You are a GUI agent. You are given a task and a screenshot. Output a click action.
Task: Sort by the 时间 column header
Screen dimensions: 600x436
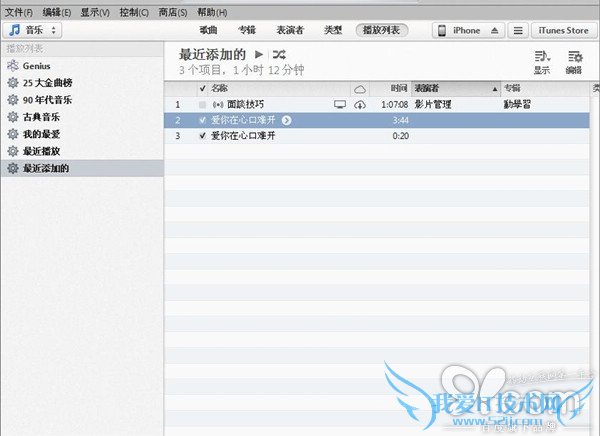399,88
